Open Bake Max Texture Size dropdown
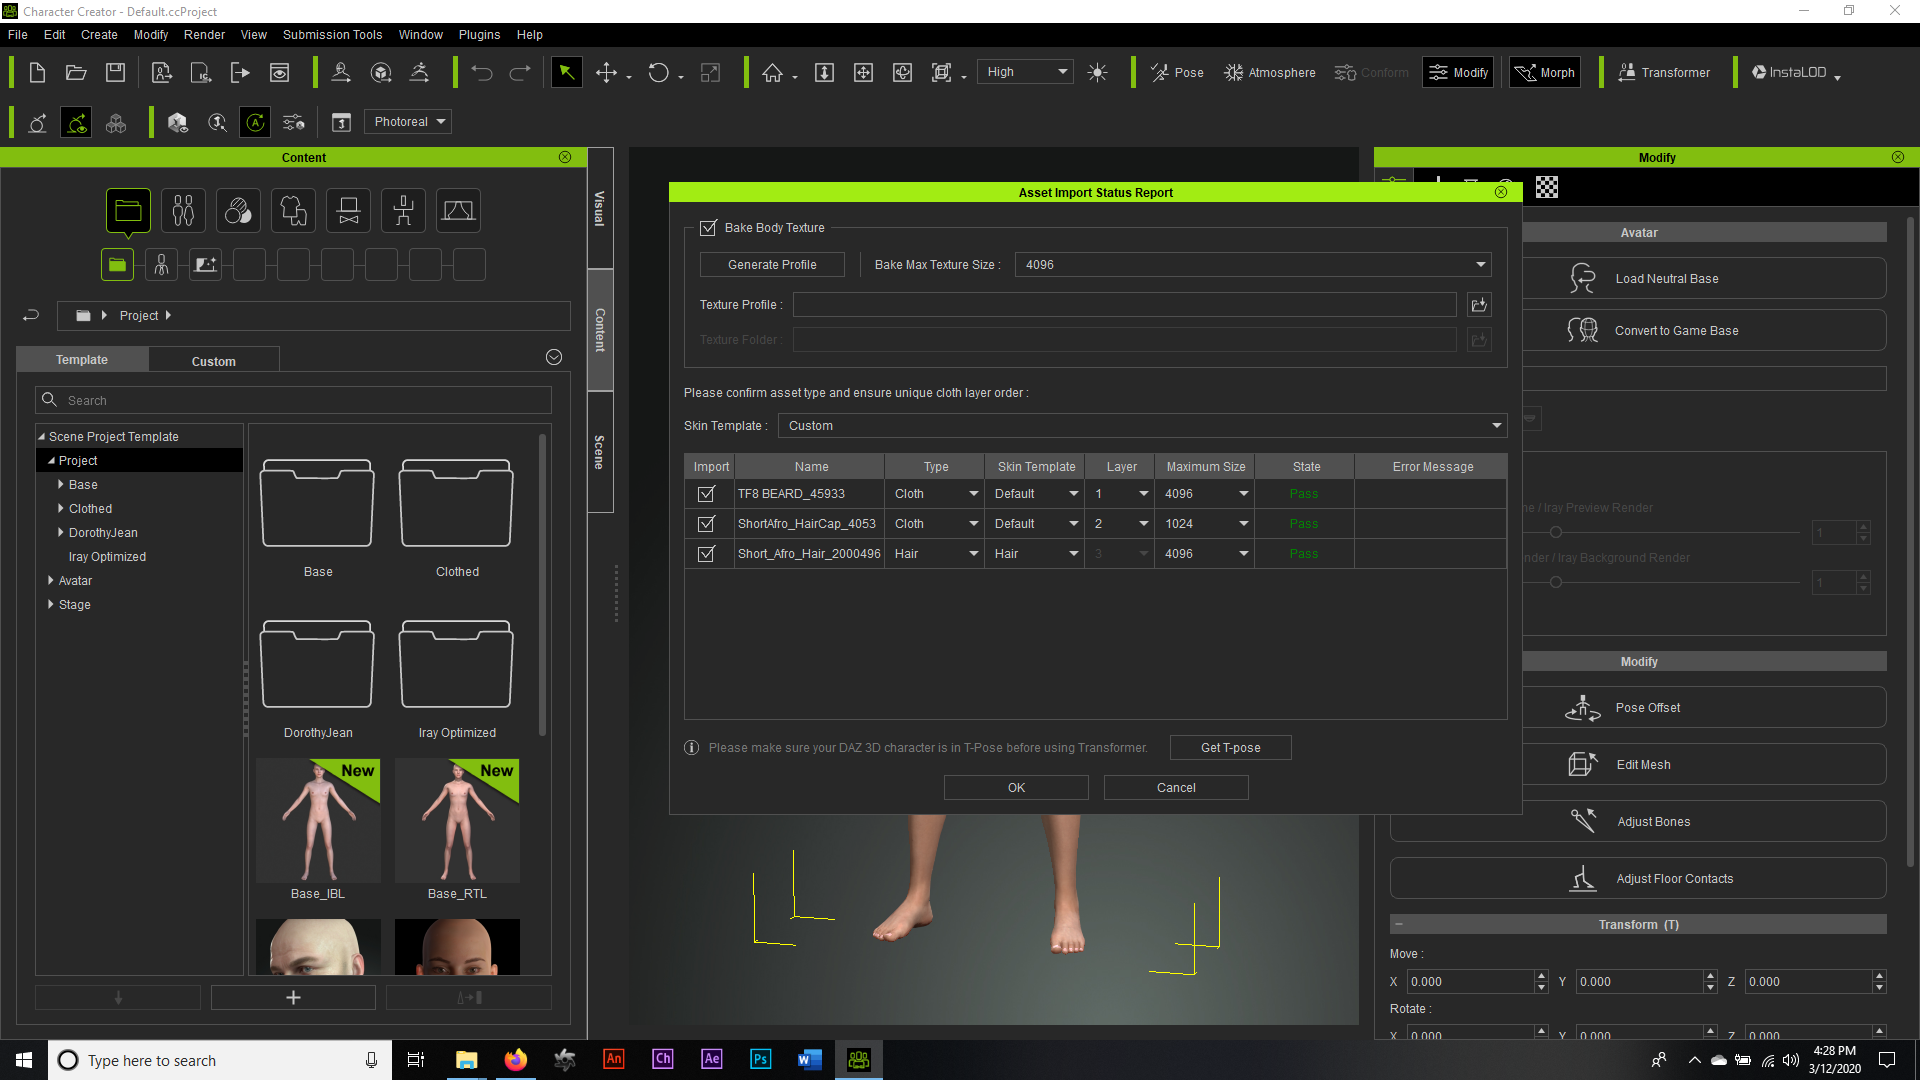 (1253, 265)
